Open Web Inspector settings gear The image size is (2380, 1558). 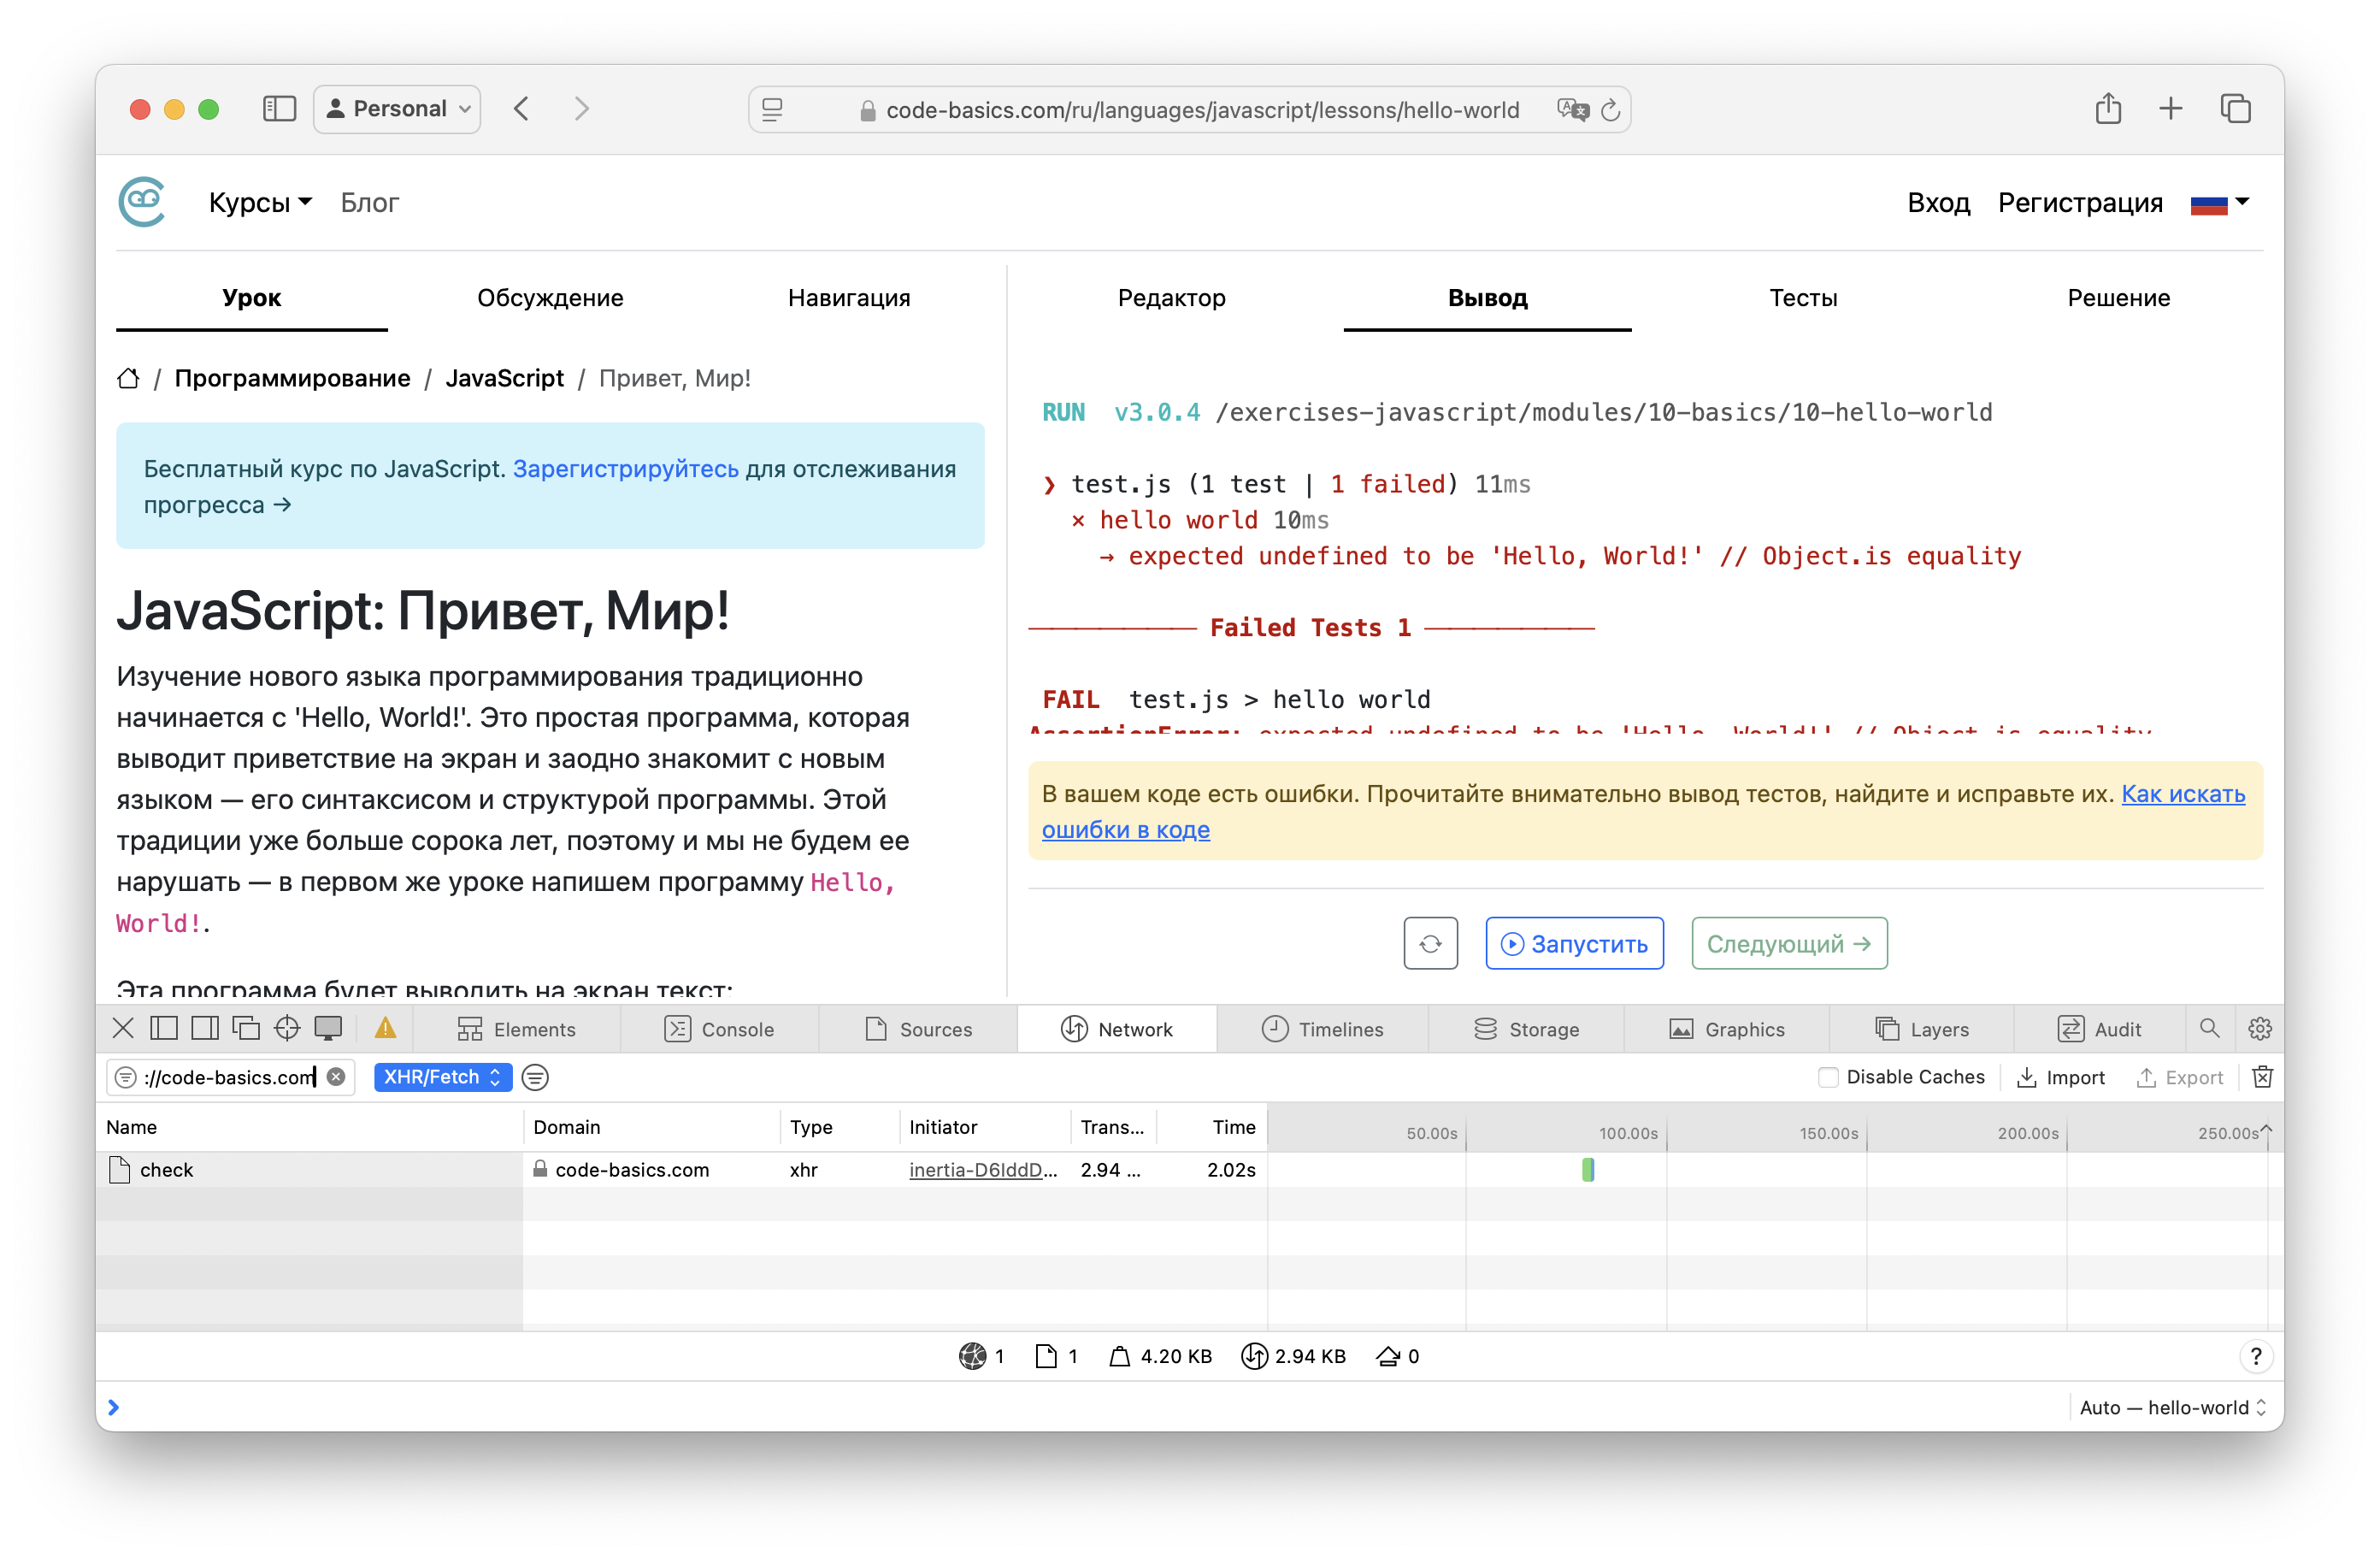(2259, 1029)
